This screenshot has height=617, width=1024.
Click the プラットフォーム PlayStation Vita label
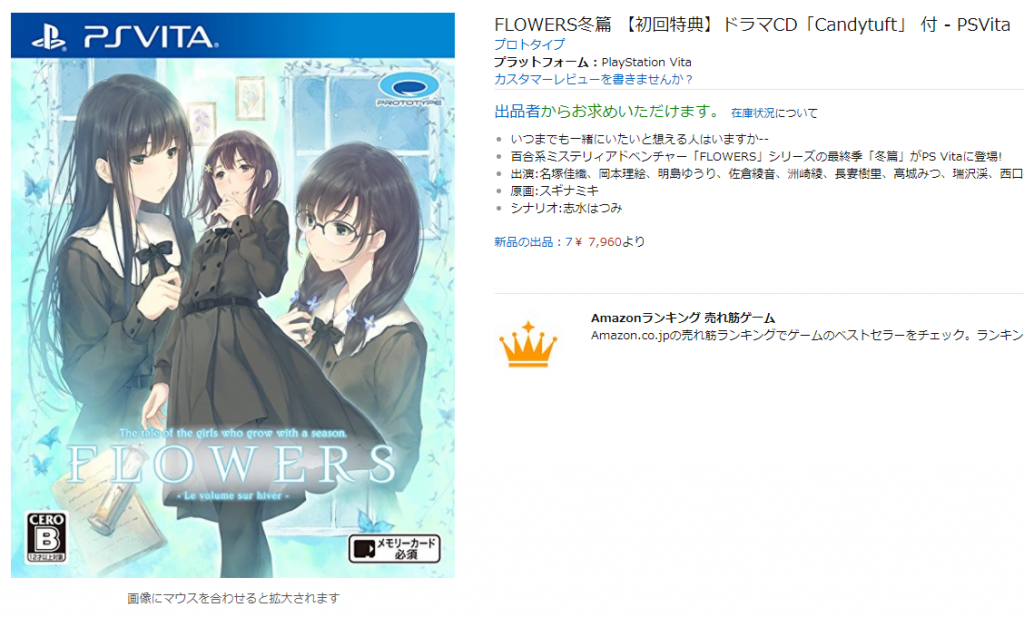click(593, 62)
